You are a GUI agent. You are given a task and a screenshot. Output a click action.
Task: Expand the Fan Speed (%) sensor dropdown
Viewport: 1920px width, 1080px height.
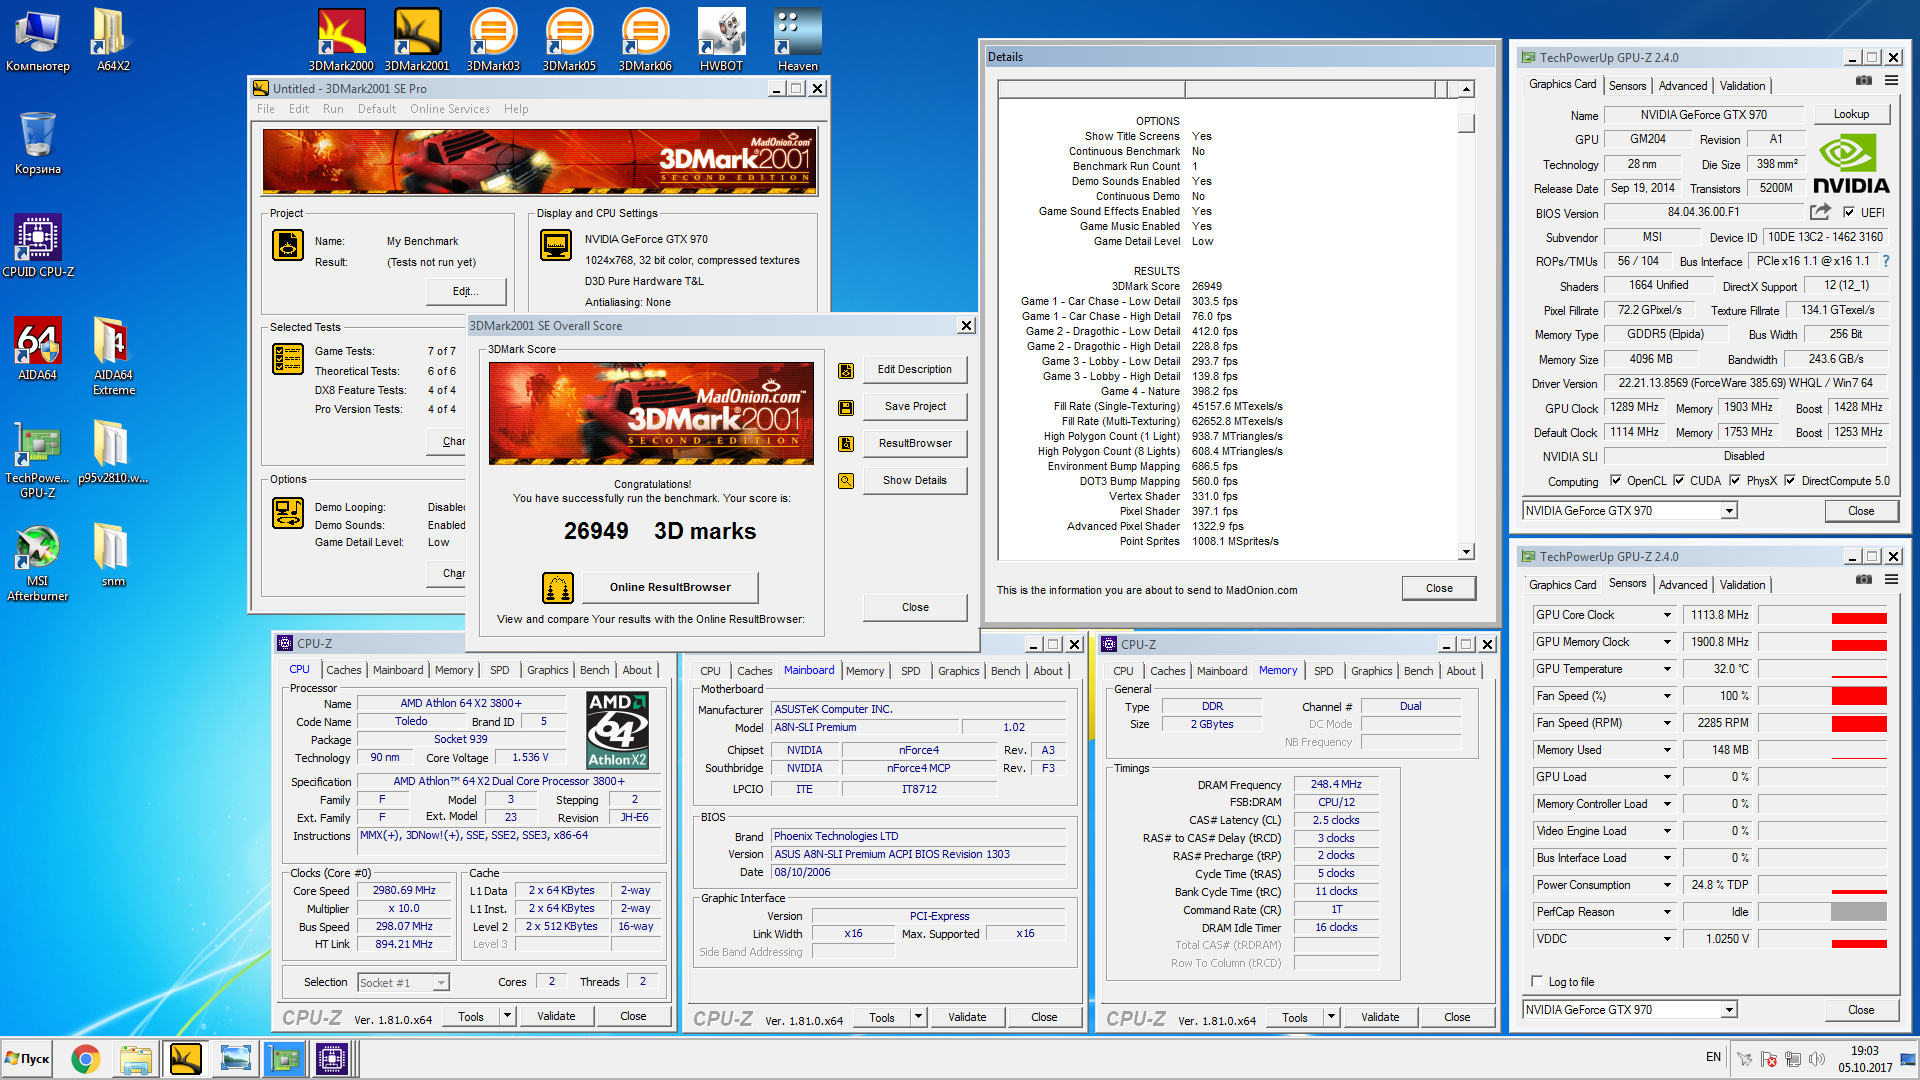pyautogui.click(x=1667, y=696)
